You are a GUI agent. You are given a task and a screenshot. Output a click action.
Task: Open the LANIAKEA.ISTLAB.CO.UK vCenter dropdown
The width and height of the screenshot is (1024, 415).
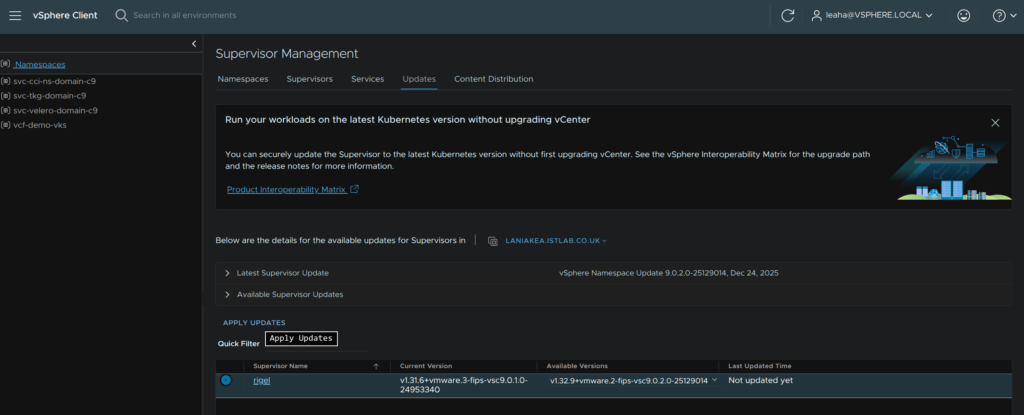[x=556, y=240]
